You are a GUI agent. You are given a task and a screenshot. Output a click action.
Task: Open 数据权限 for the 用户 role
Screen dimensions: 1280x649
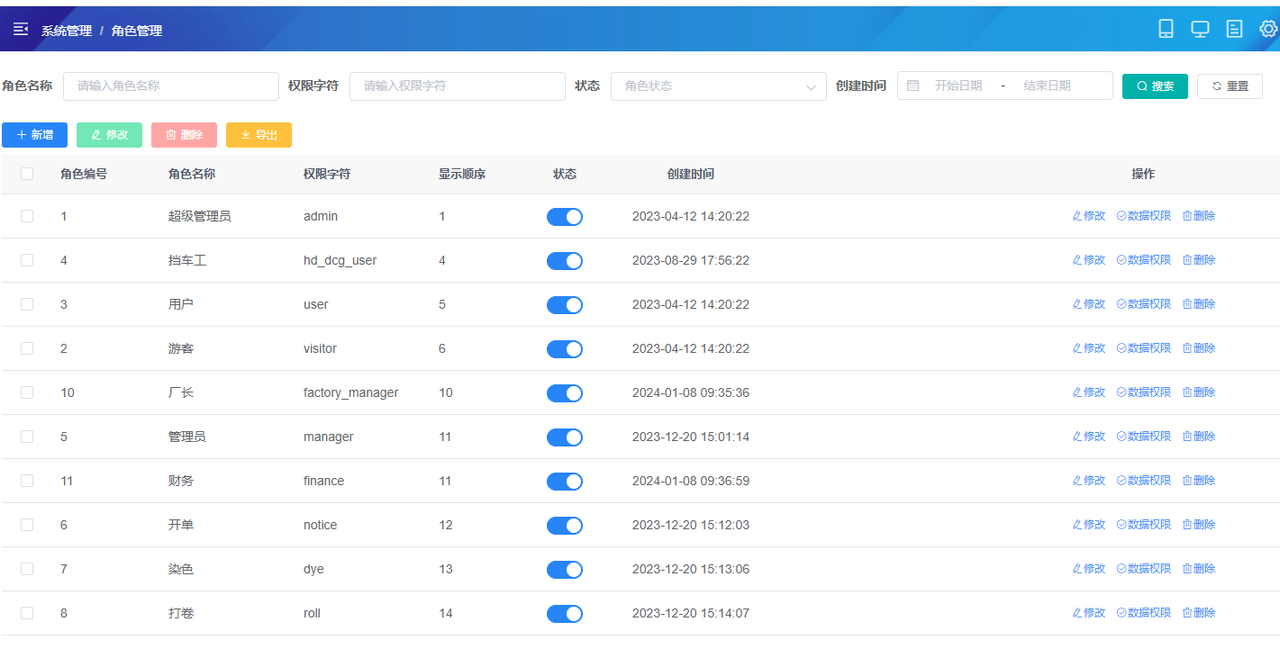tap(1144, 304)
